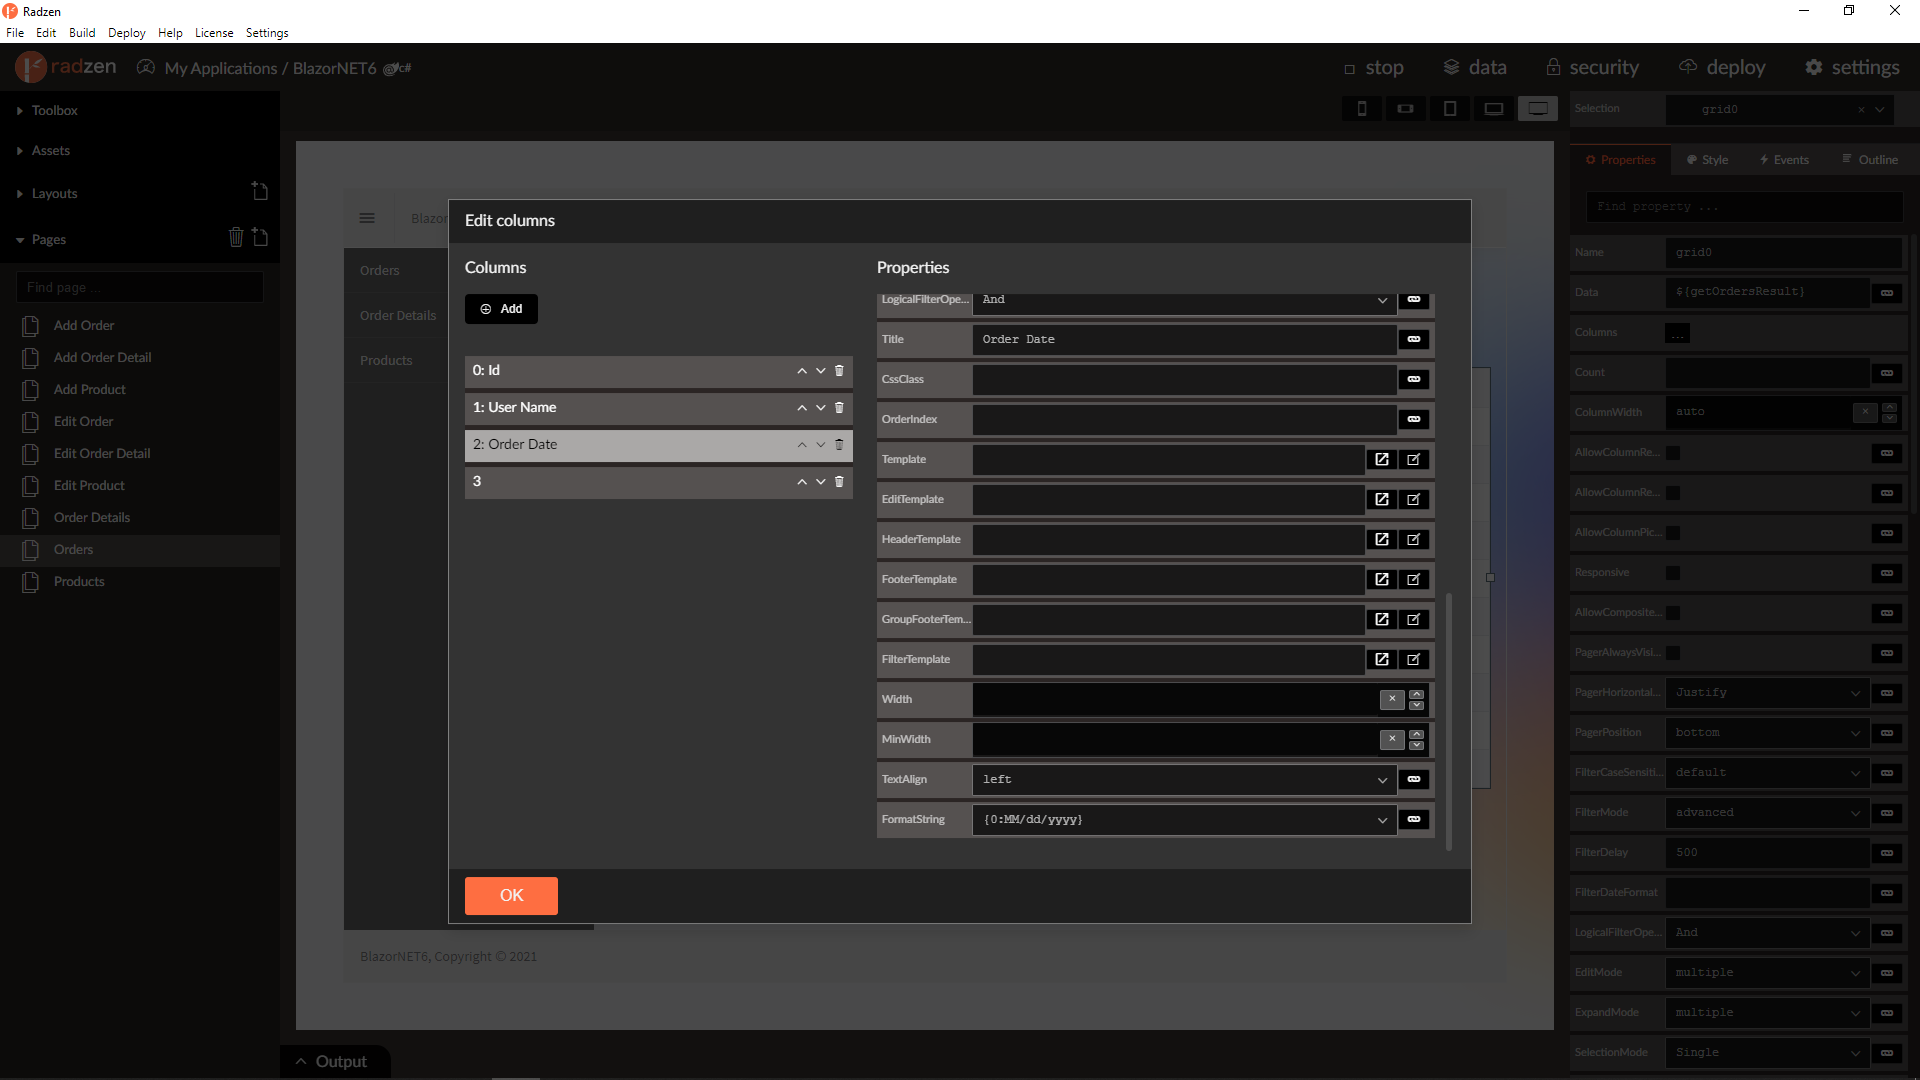The image size is (1920, 1080).
Task: Click OK to confirm columns
Action: (x=511, y=895)
